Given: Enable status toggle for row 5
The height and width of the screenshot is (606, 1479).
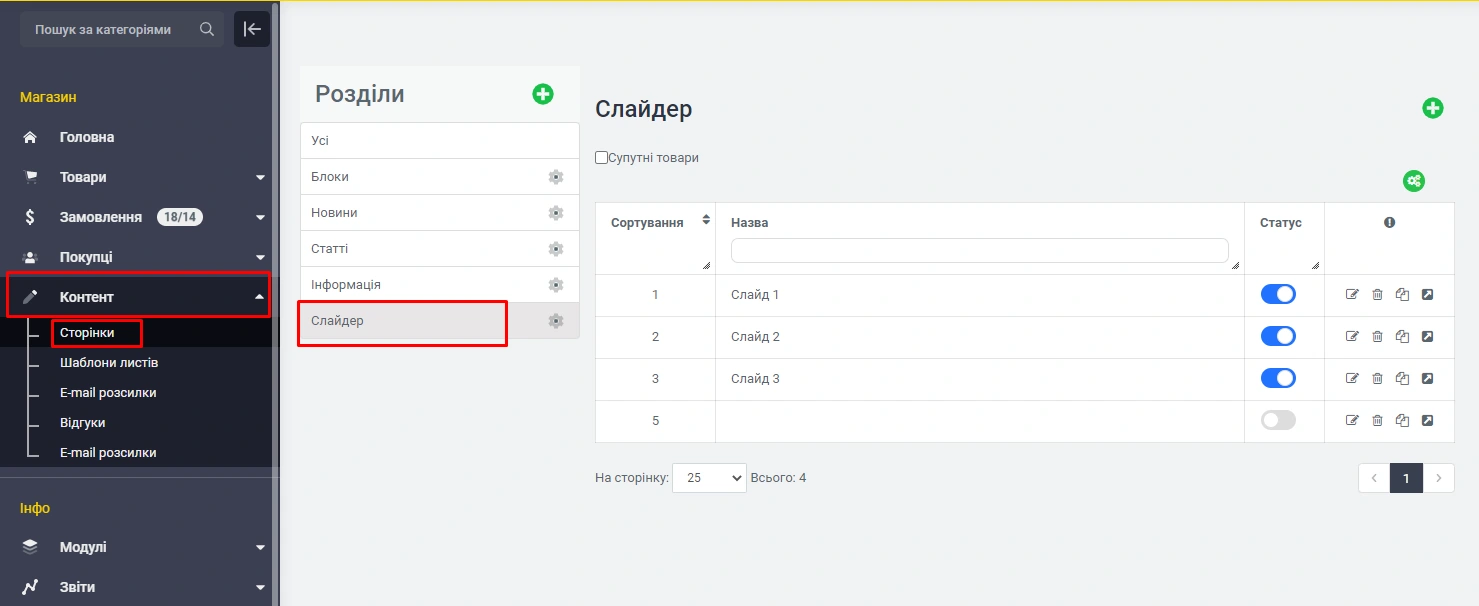Looking at the screenshot, I should coord(1278,420).
